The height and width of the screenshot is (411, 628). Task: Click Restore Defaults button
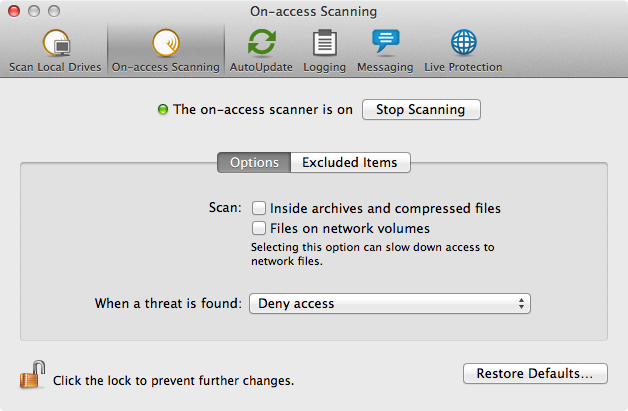point(535,373)
